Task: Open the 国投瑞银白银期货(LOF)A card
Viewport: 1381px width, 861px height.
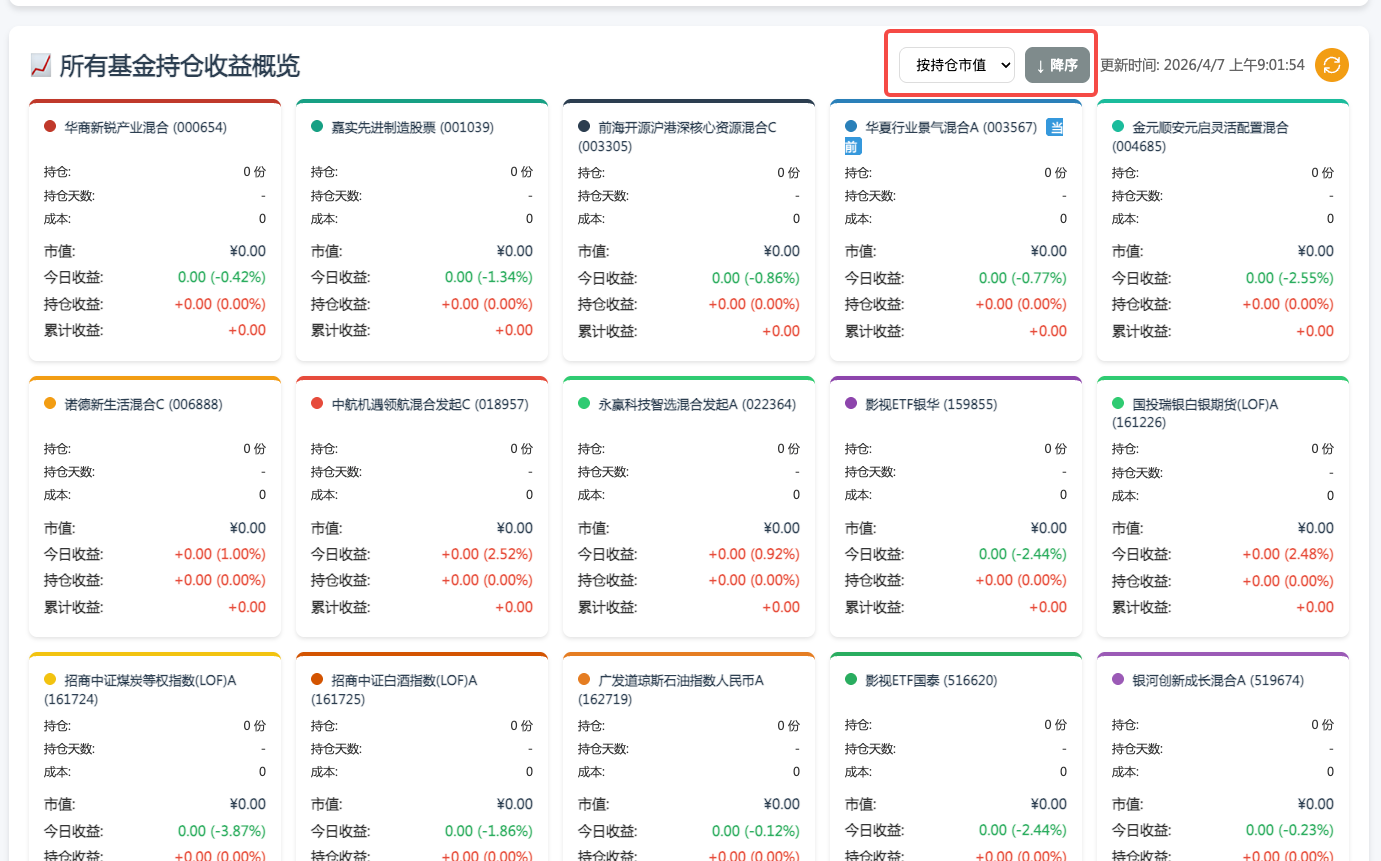Action: point(1222,505)
